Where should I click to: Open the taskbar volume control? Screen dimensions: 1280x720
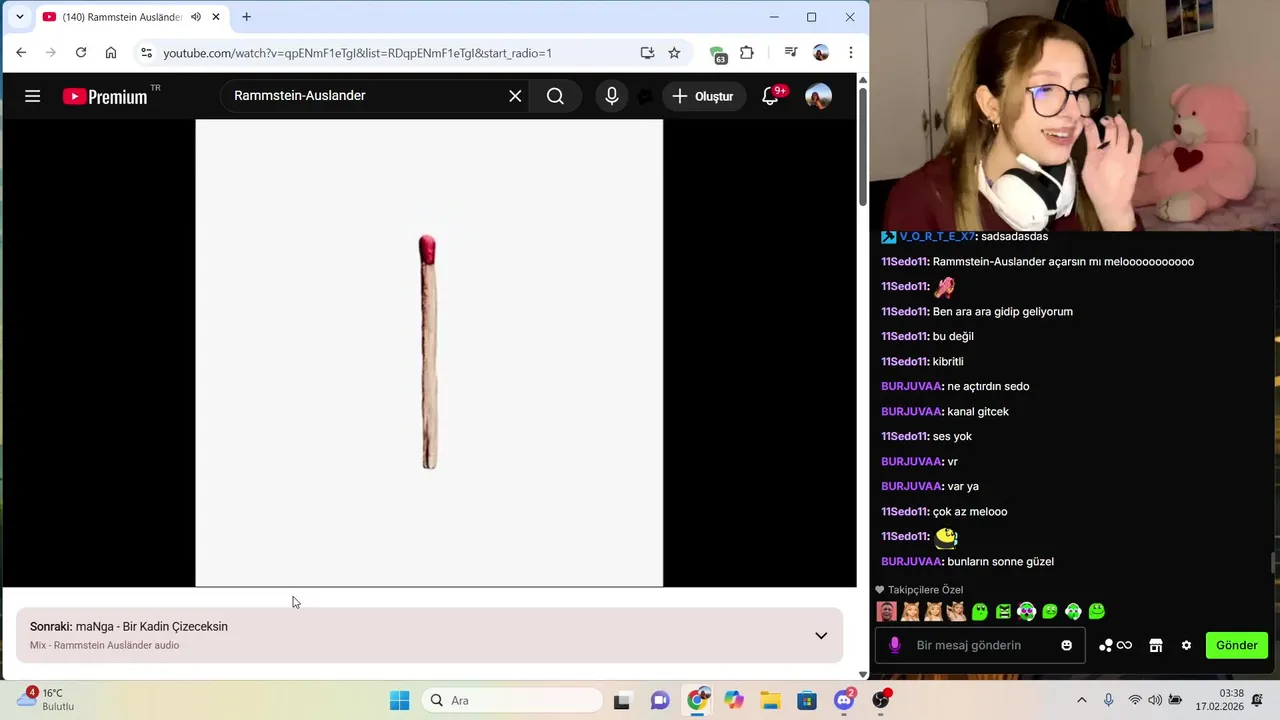click(1155, 700)
